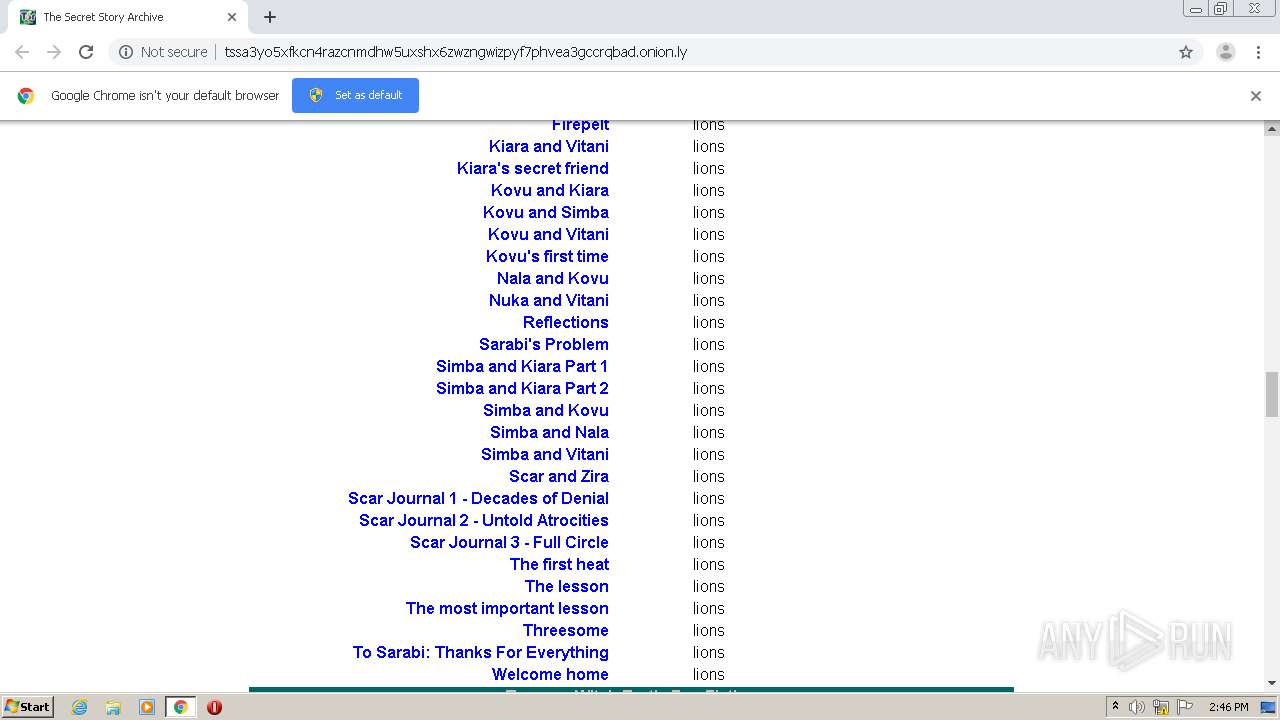Click "lions" beside Scar Journal 3
This screenshot has height=720, width=1280.
pos(708,542)
